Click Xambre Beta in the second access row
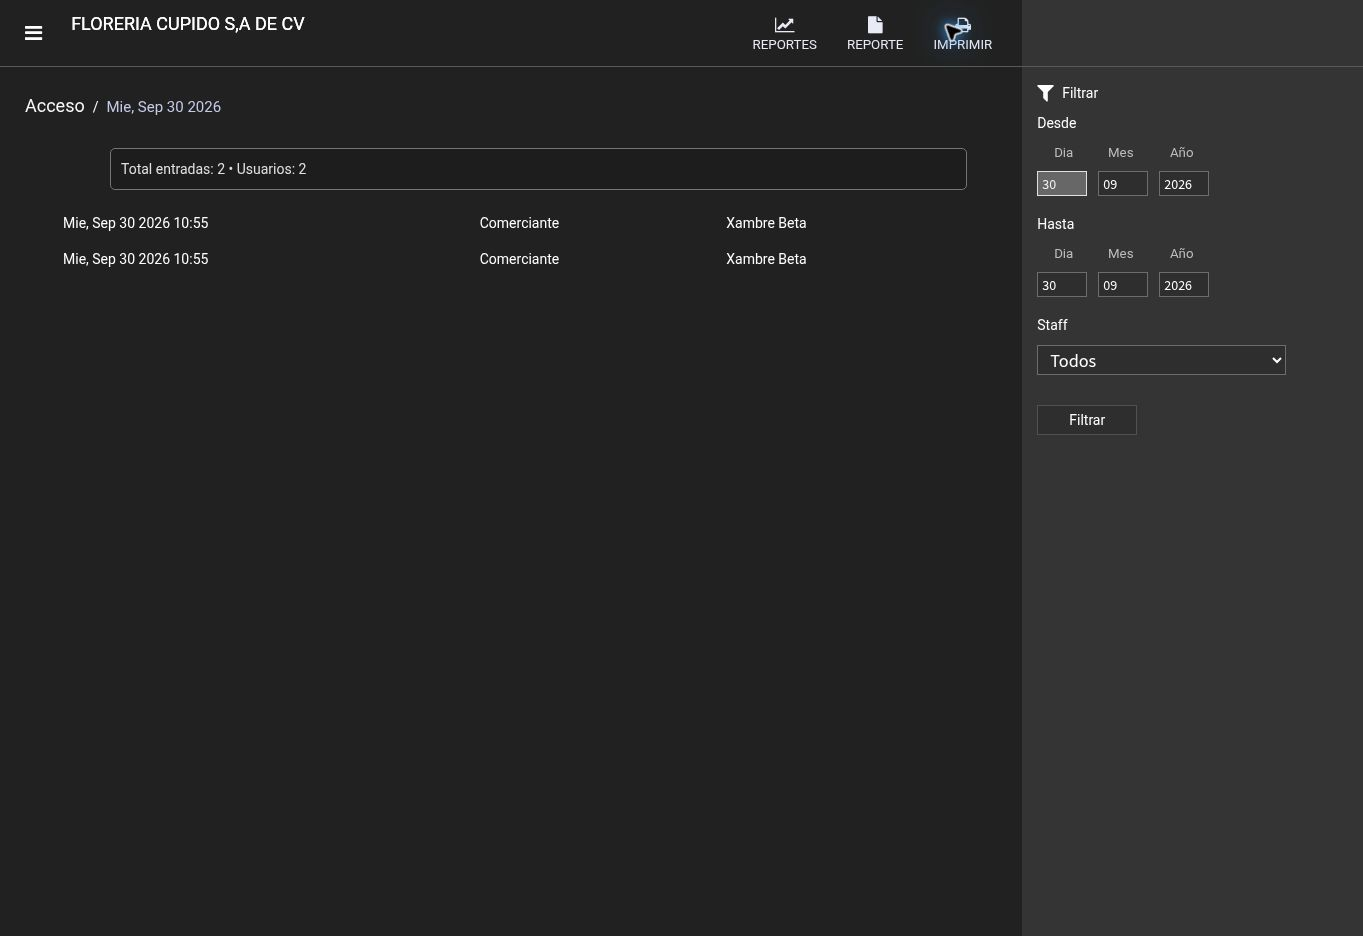The height and width of the screenshot is (936, 1363). (766, 259)
